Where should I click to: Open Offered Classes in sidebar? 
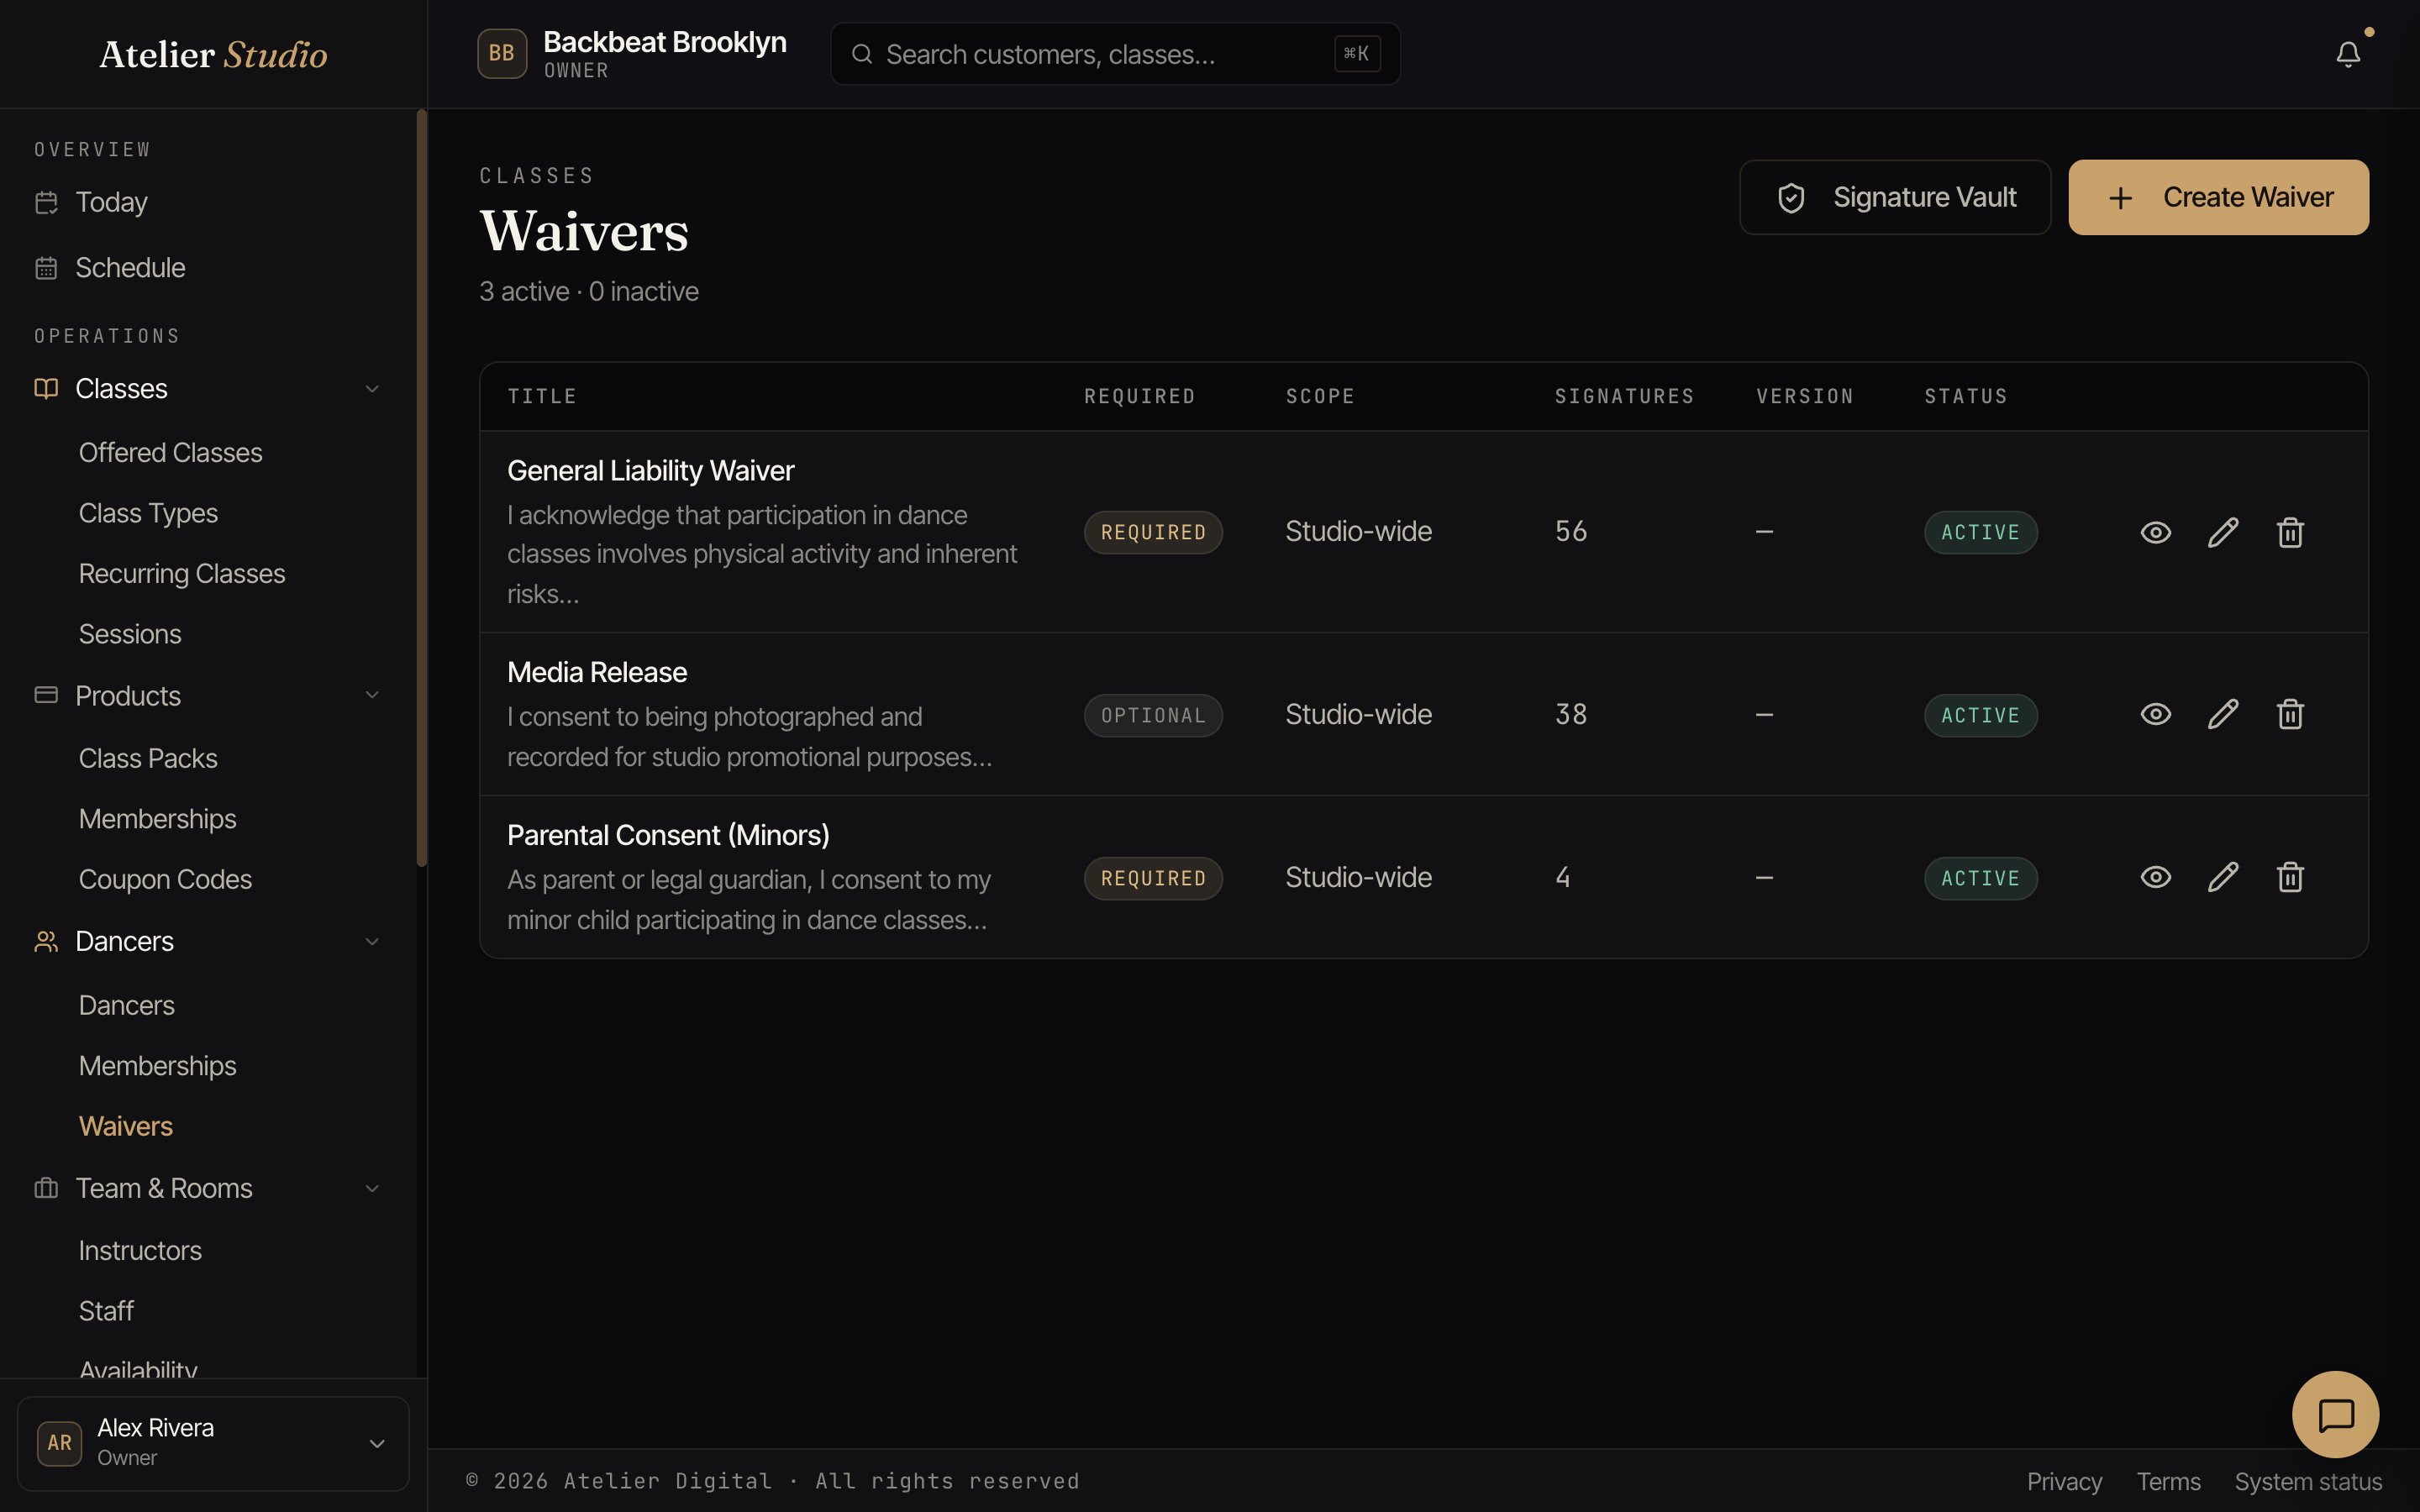click(171, 453)
